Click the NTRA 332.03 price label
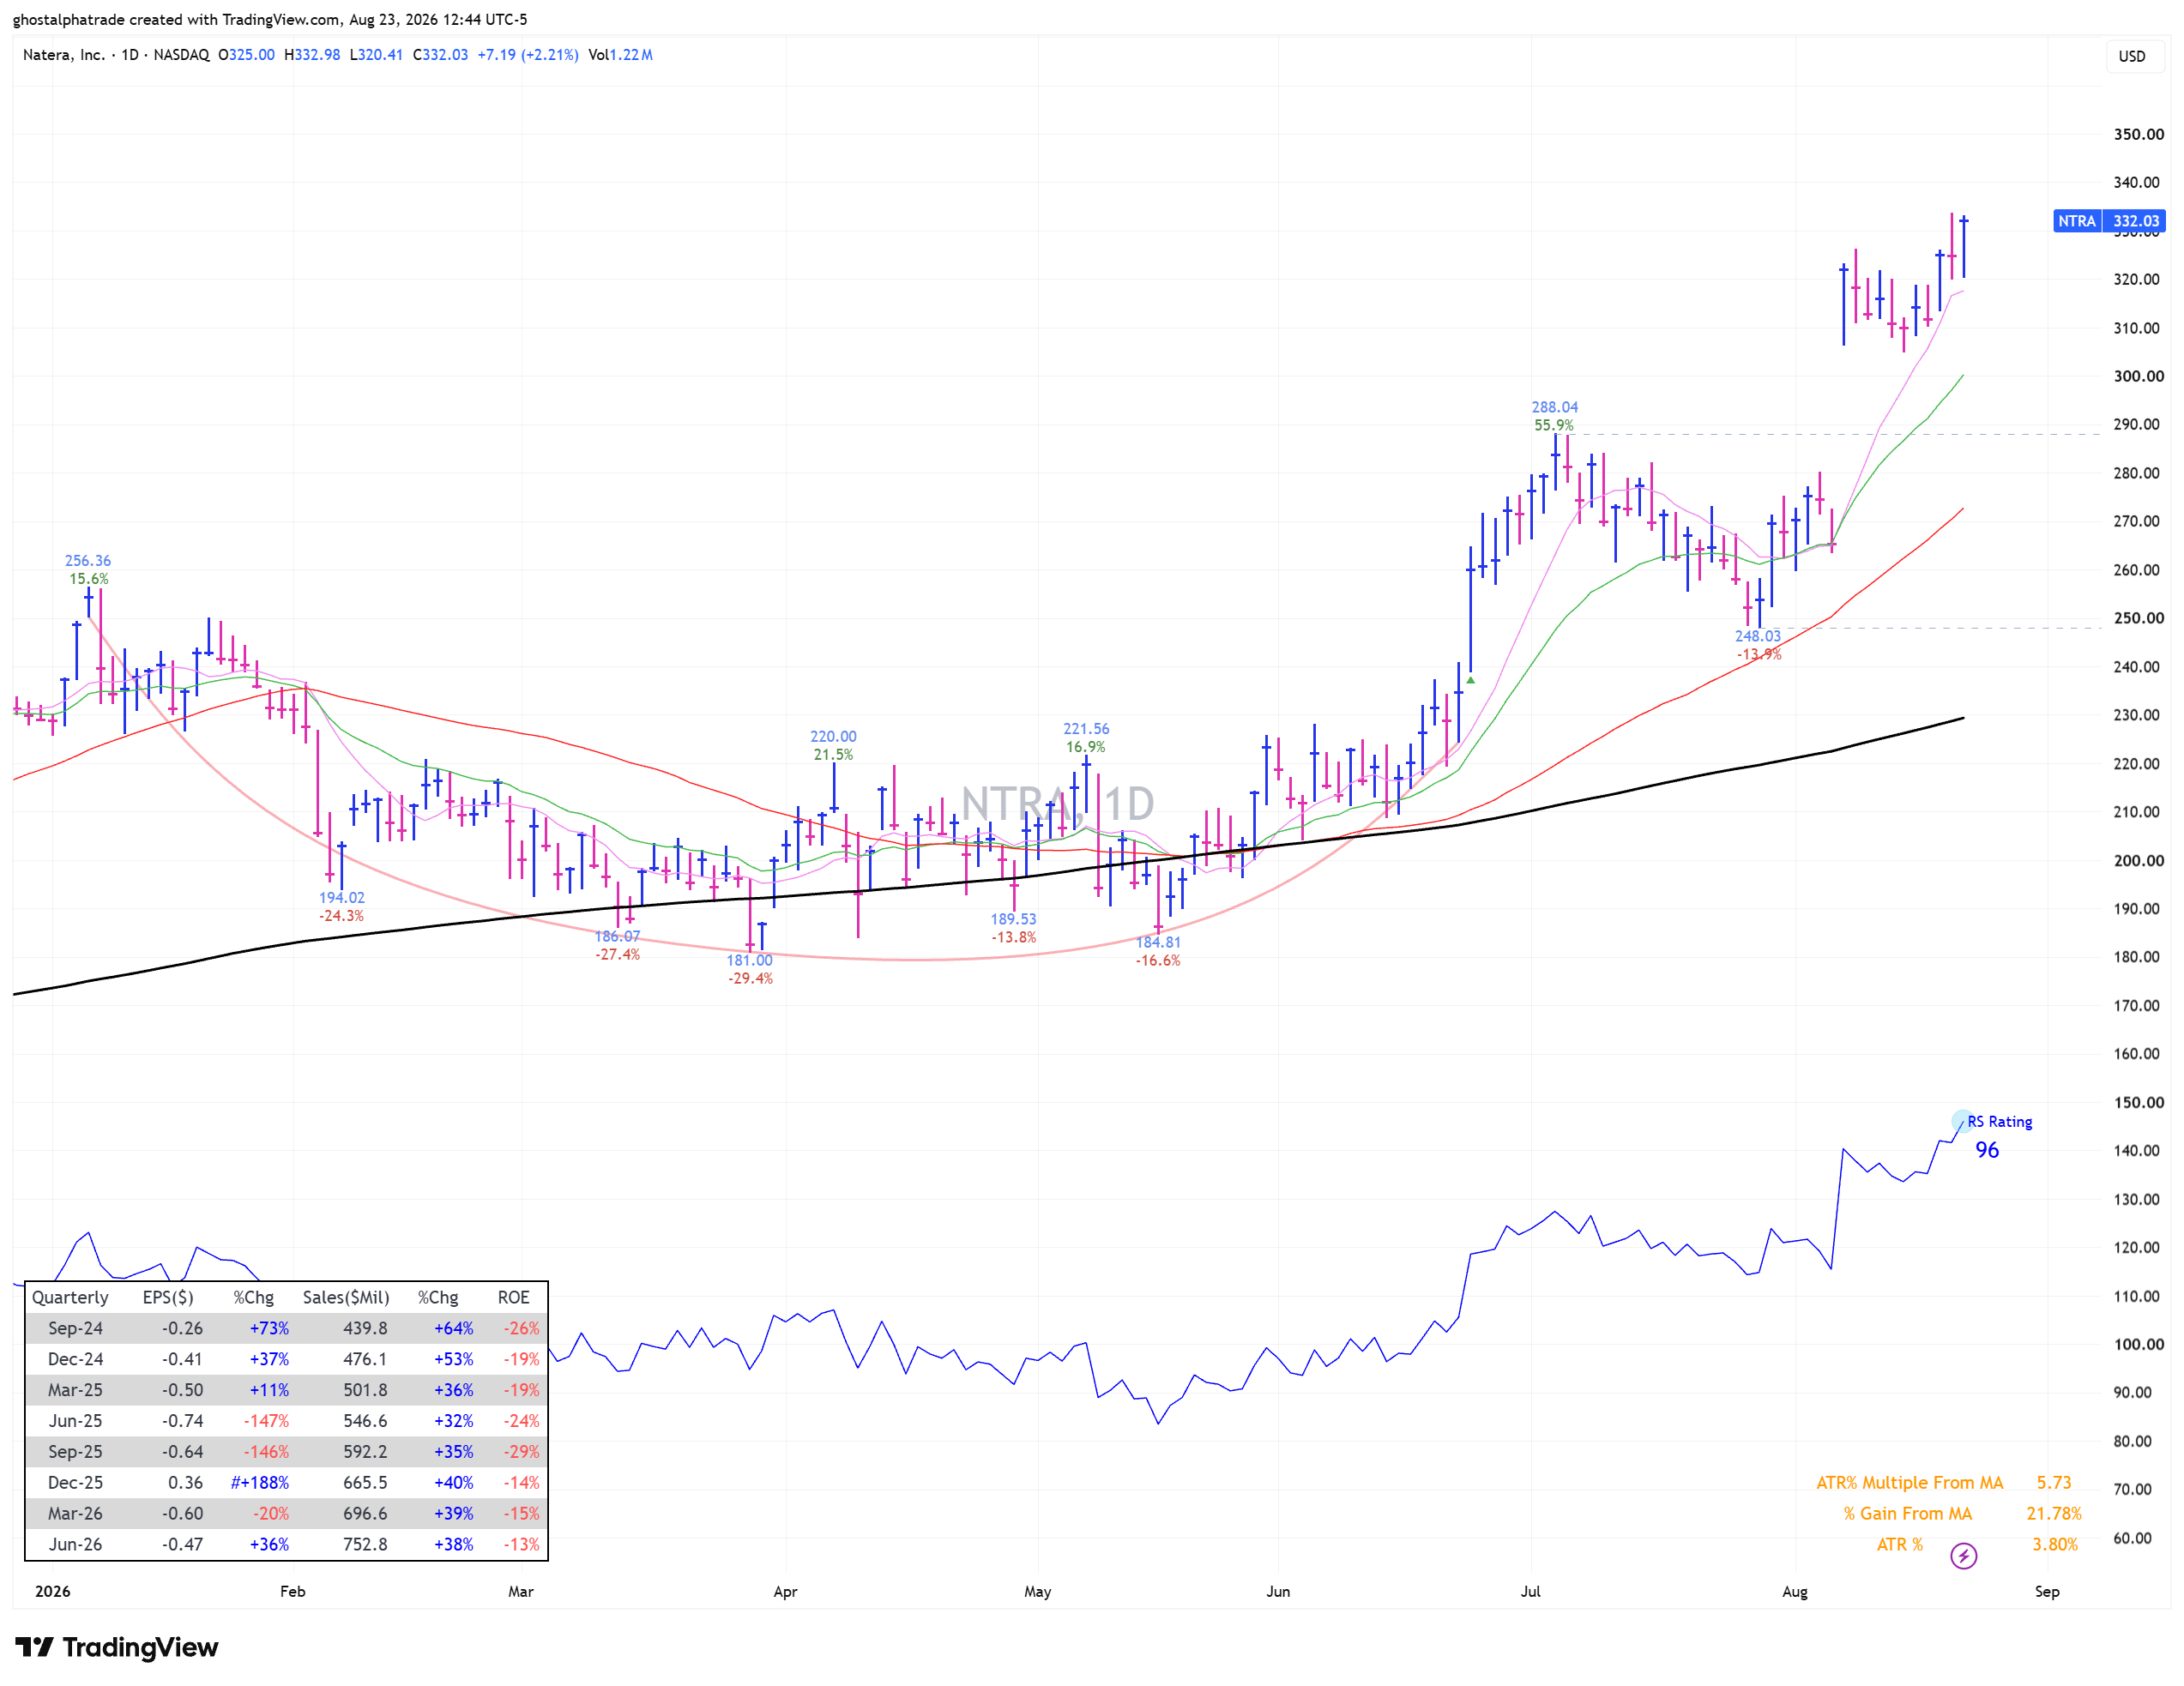The image size is (2184, 1686). click(x=2109, y=221)
